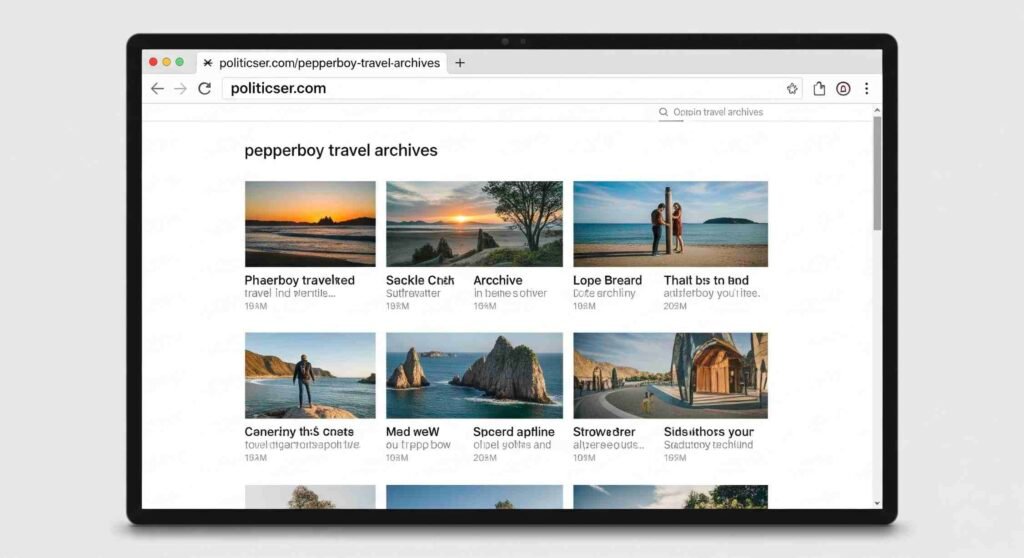Click the magnifier icon in the page search
Image resolution: width=1024 pixels, height=558 pixels.
click(x=663, y=112)
